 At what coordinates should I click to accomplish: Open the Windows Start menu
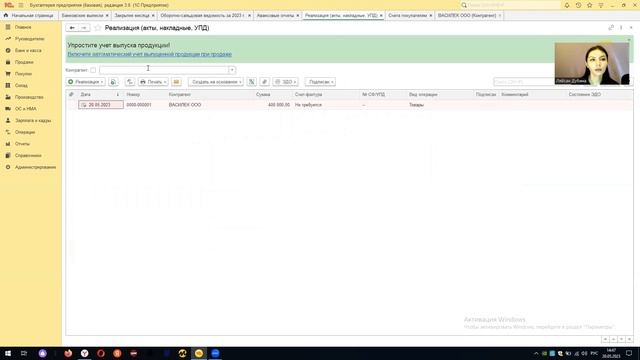click(x=8, y=353)
